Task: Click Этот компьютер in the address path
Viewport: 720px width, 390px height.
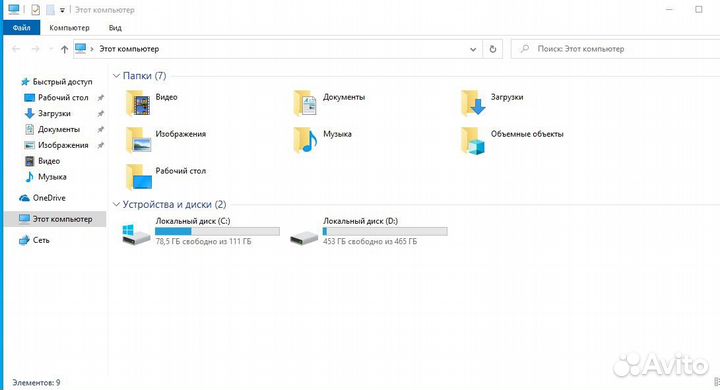Action: pyautogui.click(x=129, y=49)
